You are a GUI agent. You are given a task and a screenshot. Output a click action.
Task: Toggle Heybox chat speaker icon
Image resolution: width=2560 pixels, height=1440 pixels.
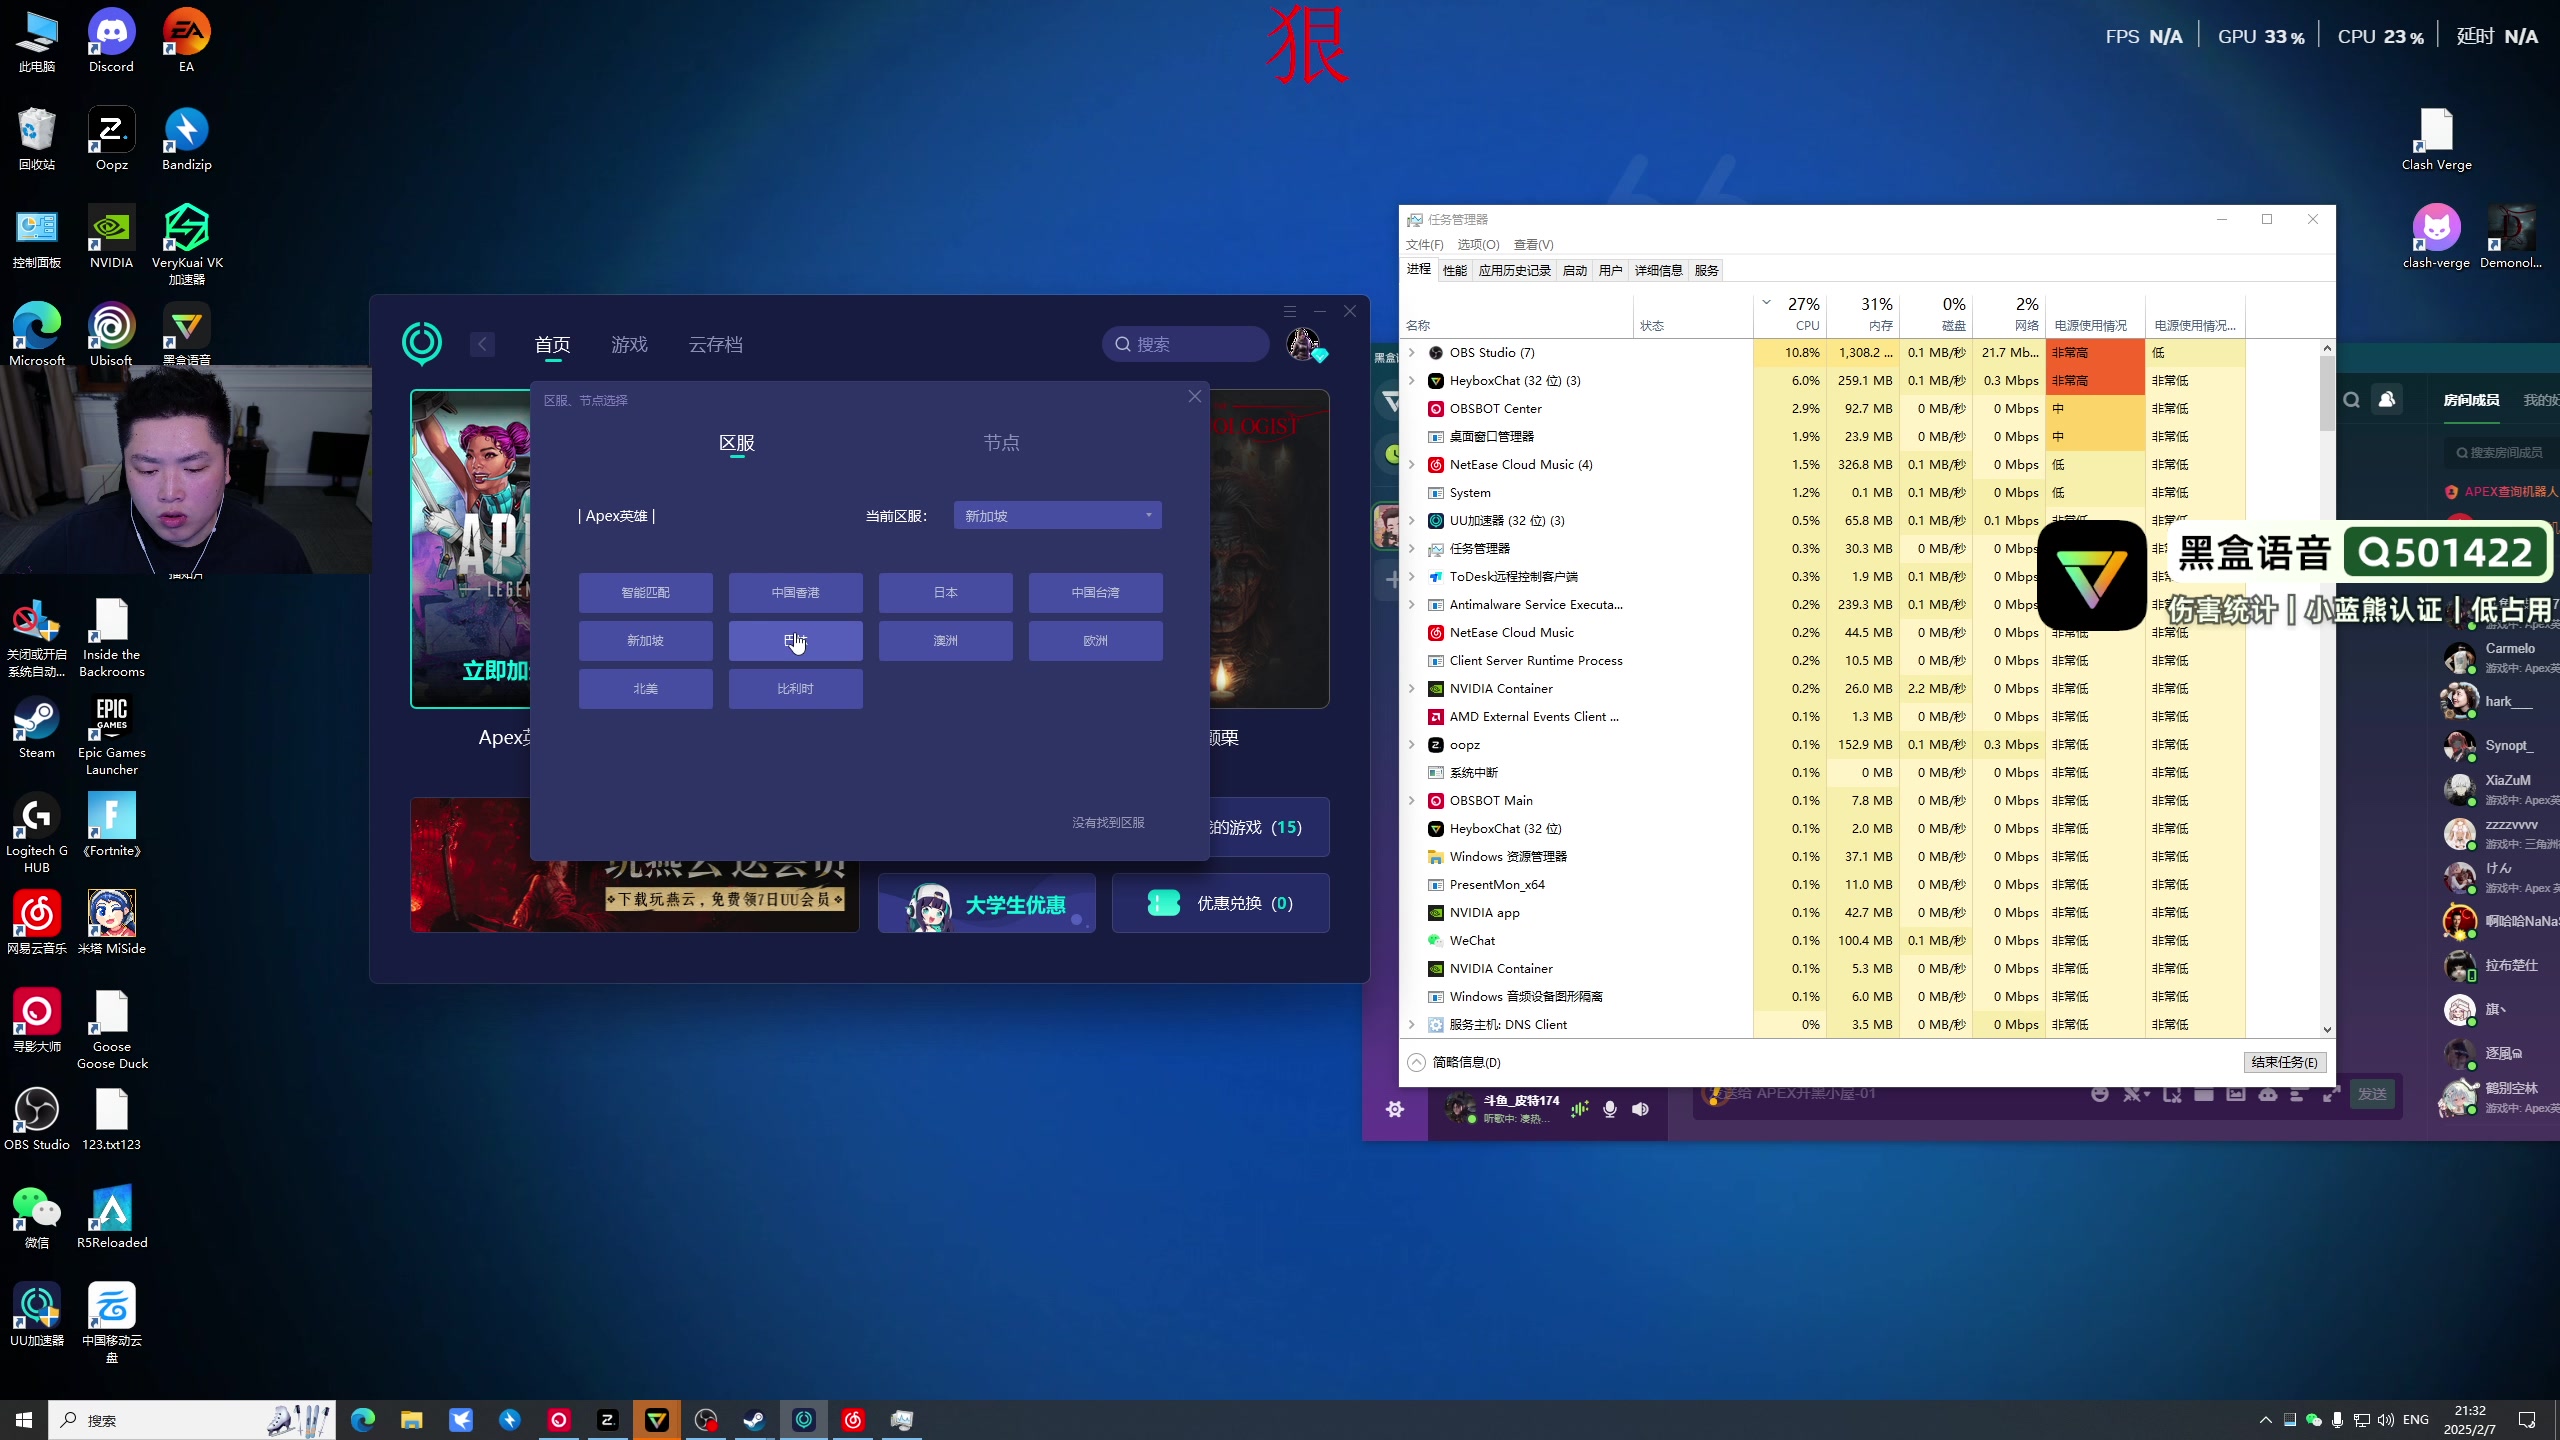1640,1109
